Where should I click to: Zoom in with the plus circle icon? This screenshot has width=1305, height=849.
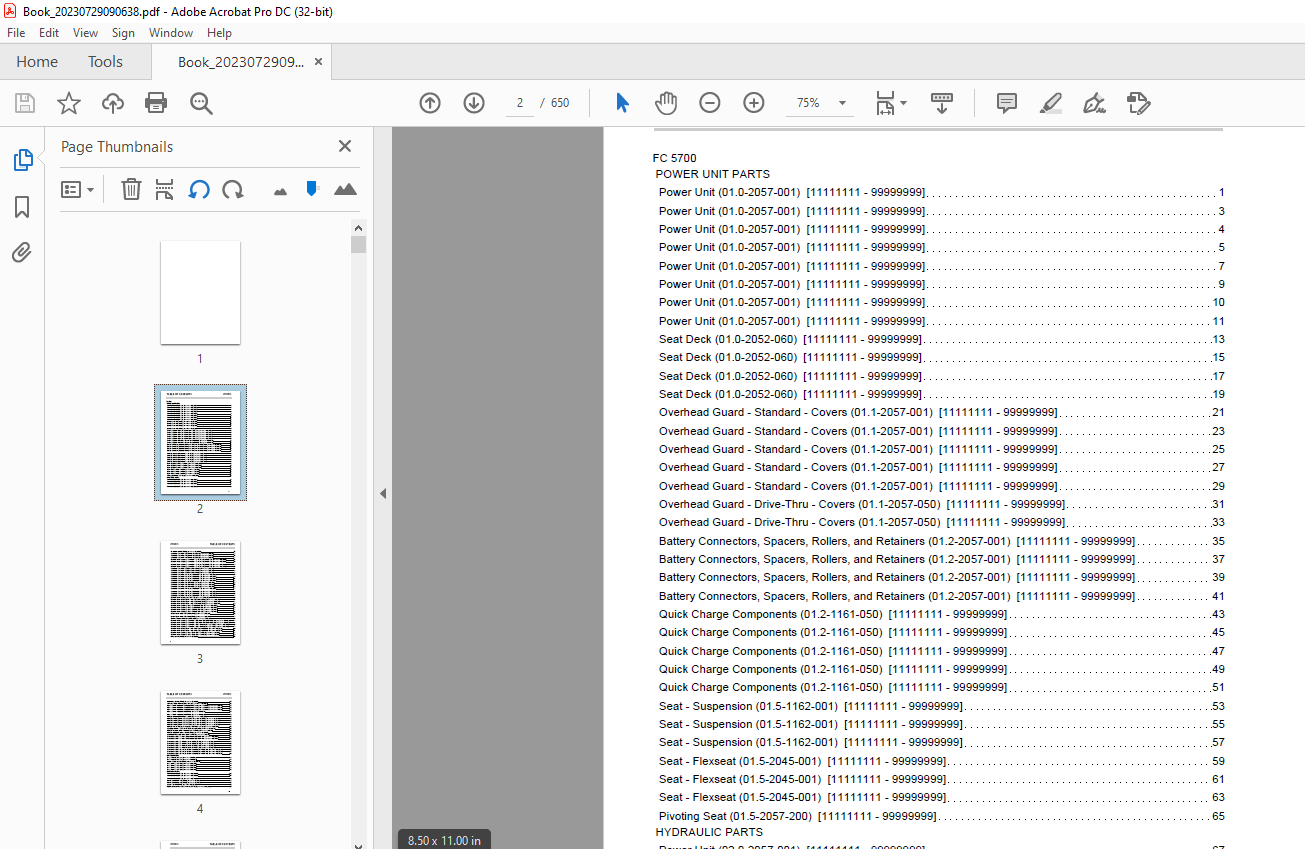pos(754,103)
